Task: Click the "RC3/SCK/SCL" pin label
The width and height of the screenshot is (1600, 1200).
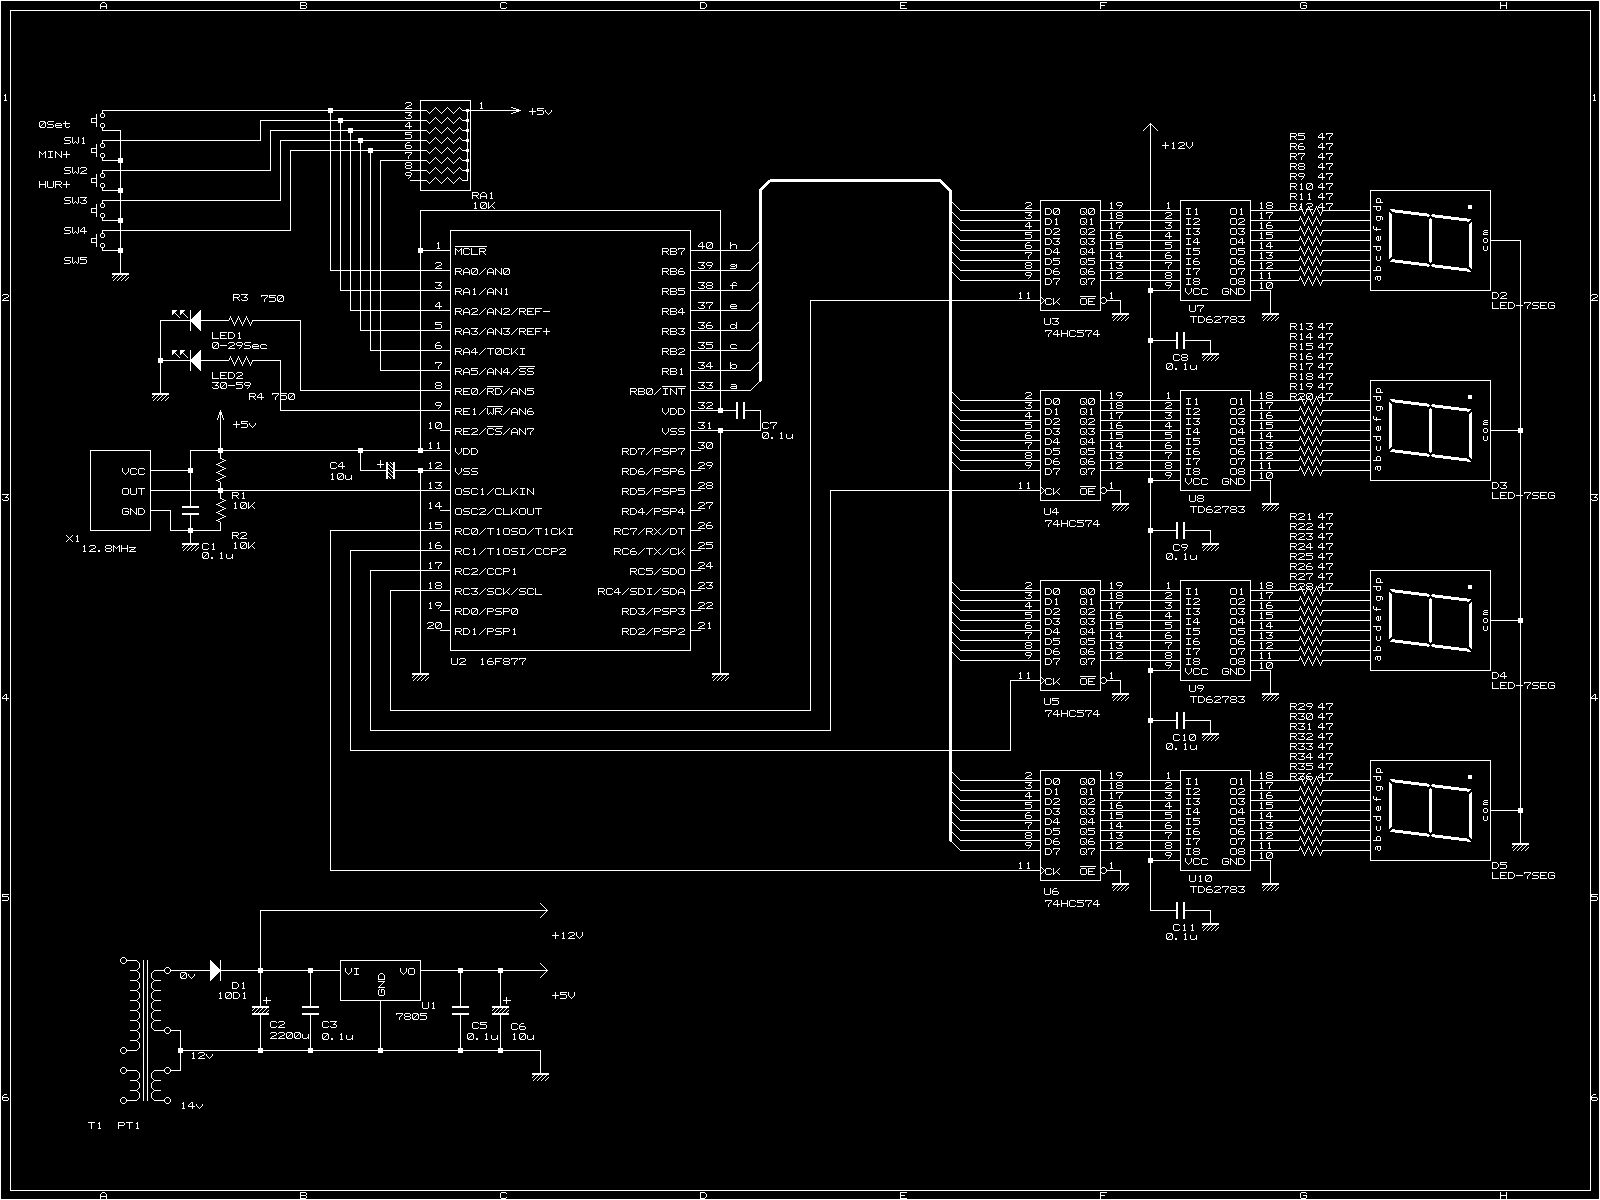Action: [497, 591]
